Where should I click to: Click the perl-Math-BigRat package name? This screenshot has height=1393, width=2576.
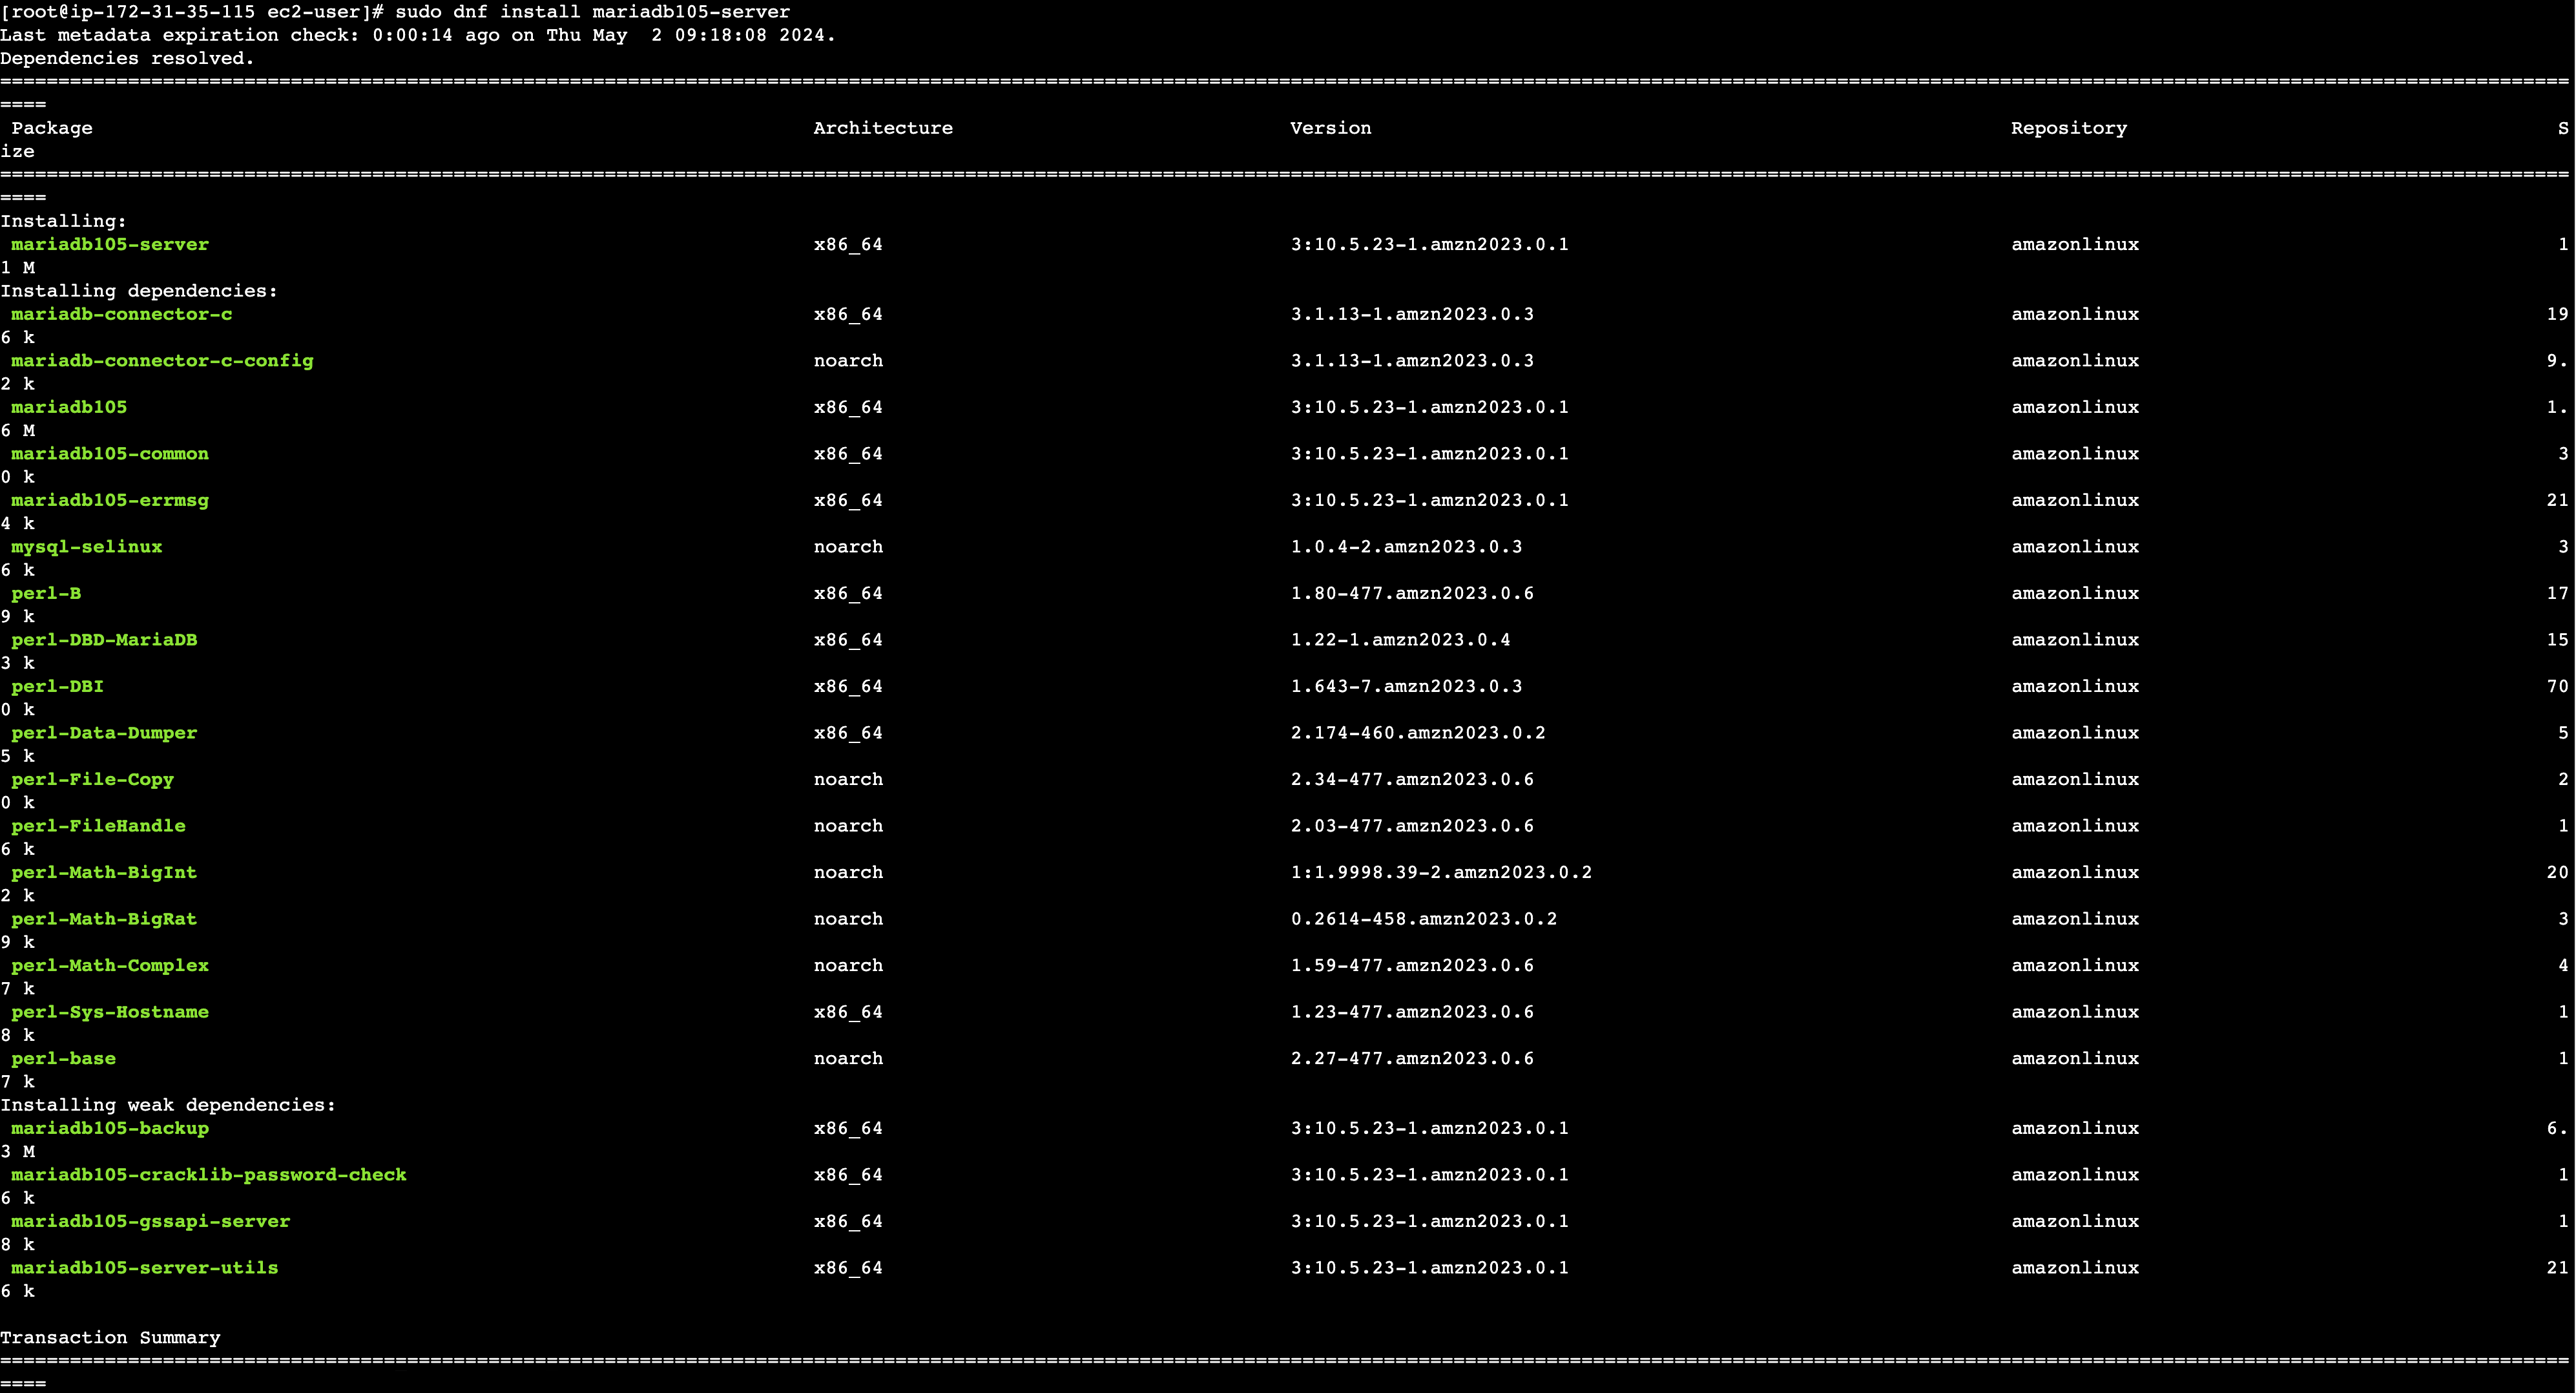click(x=104, y=919)
